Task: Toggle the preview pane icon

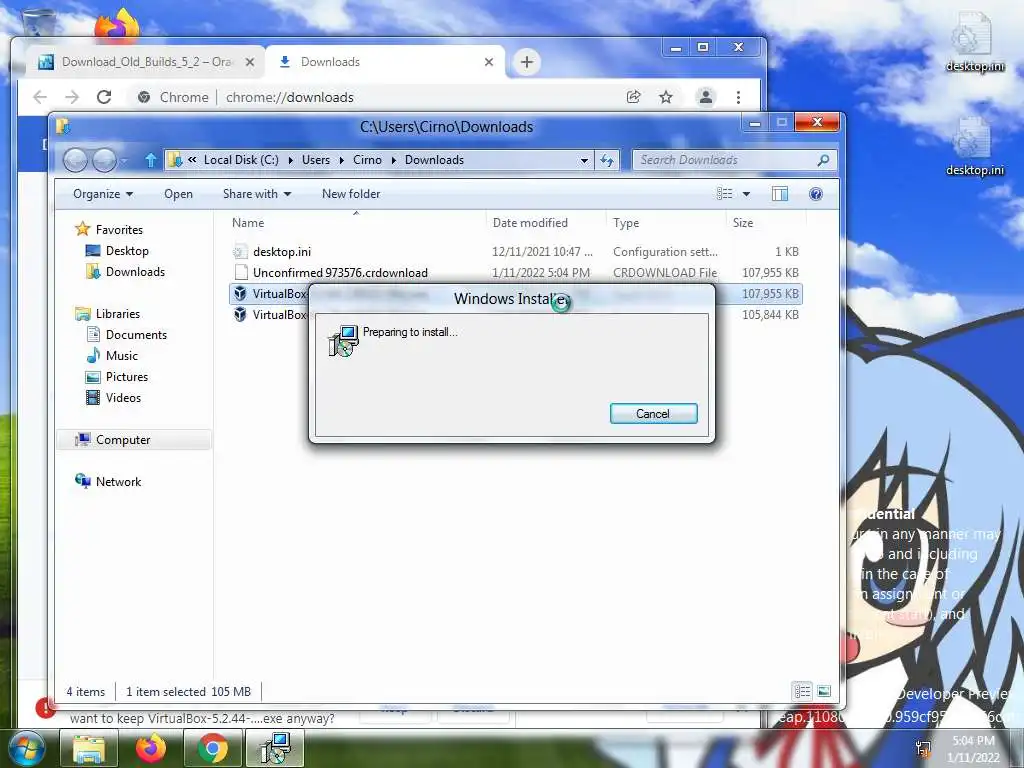Action: coord(780,194)
